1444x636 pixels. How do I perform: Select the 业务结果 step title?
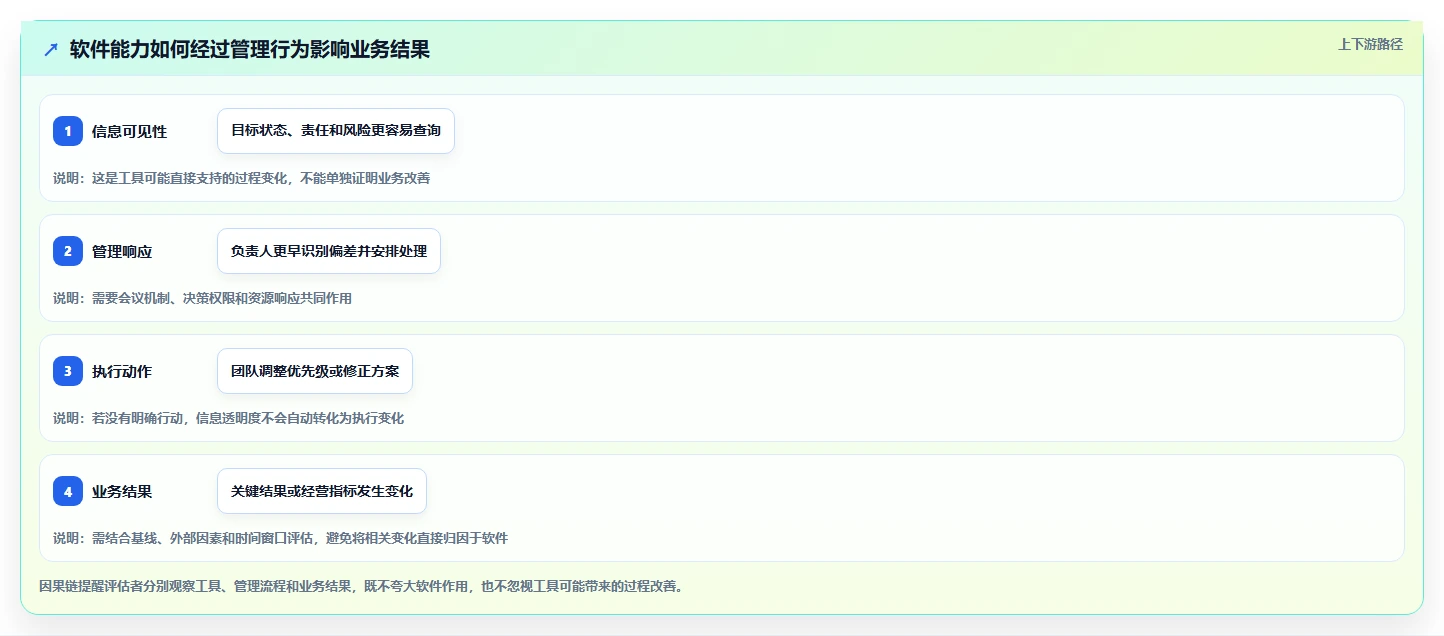122,491
